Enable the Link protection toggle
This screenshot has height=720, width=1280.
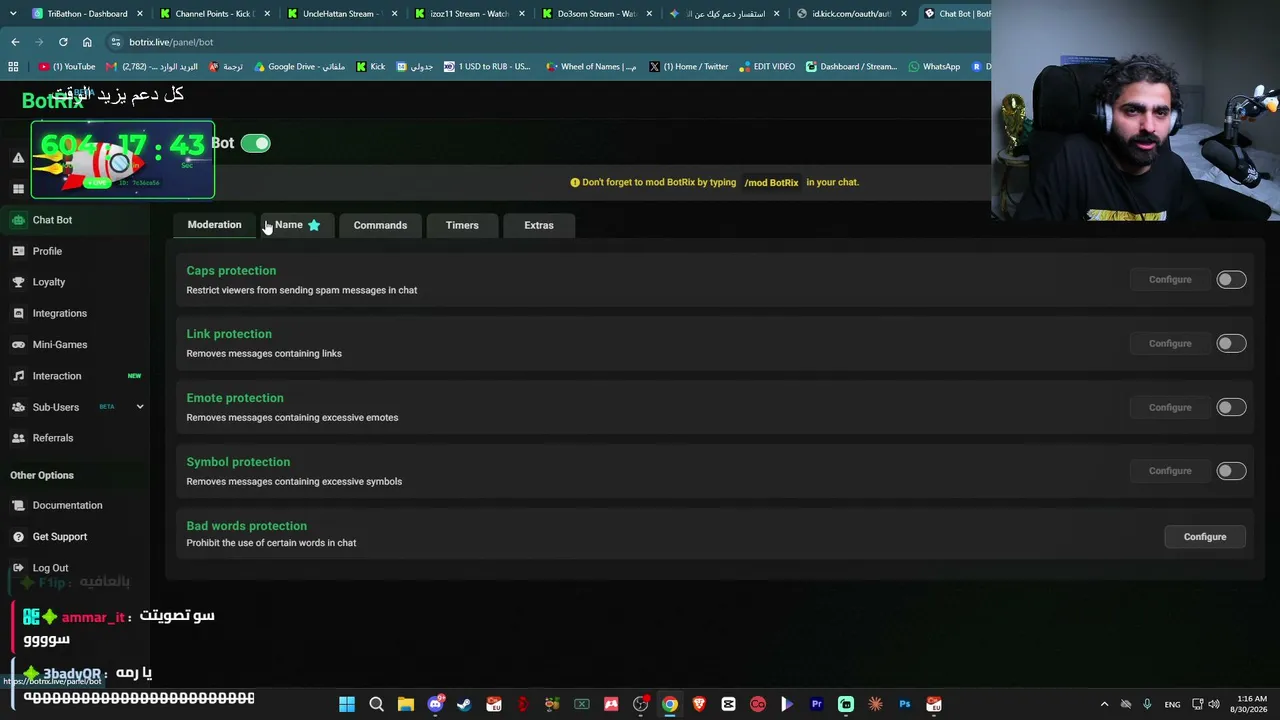coord(1231,344)
